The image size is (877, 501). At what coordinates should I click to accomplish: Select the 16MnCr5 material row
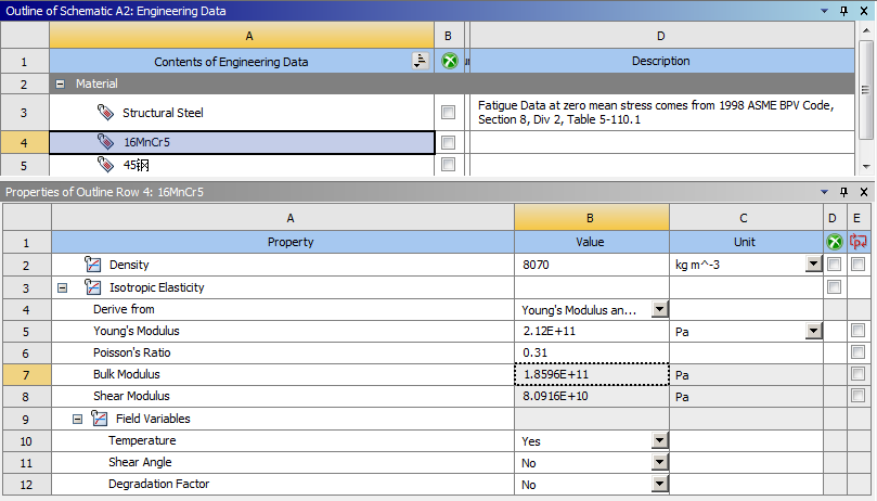point(242,143)
